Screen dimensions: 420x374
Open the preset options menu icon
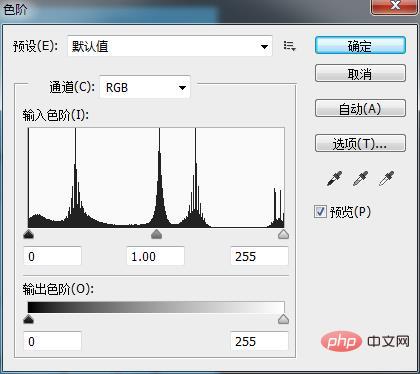pyautogui.click(x=289, y=46)
